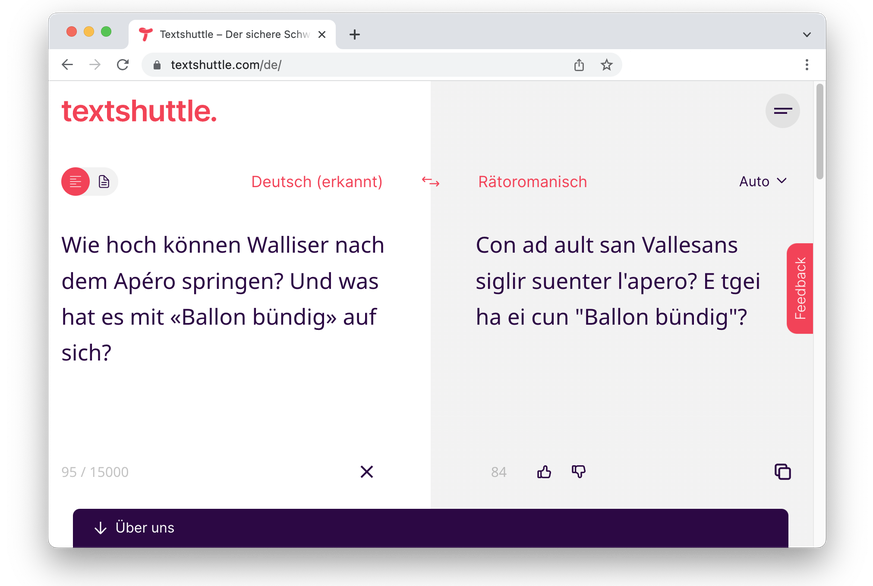This screenshot has height=586, width=873.
Task: Copy the translated text
Action: (x=782, y=472)
